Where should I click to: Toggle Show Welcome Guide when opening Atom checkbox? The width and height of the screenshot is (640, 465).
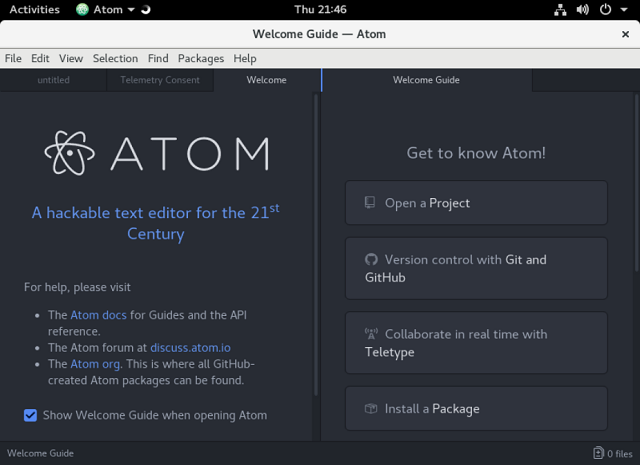click(30, 415)
